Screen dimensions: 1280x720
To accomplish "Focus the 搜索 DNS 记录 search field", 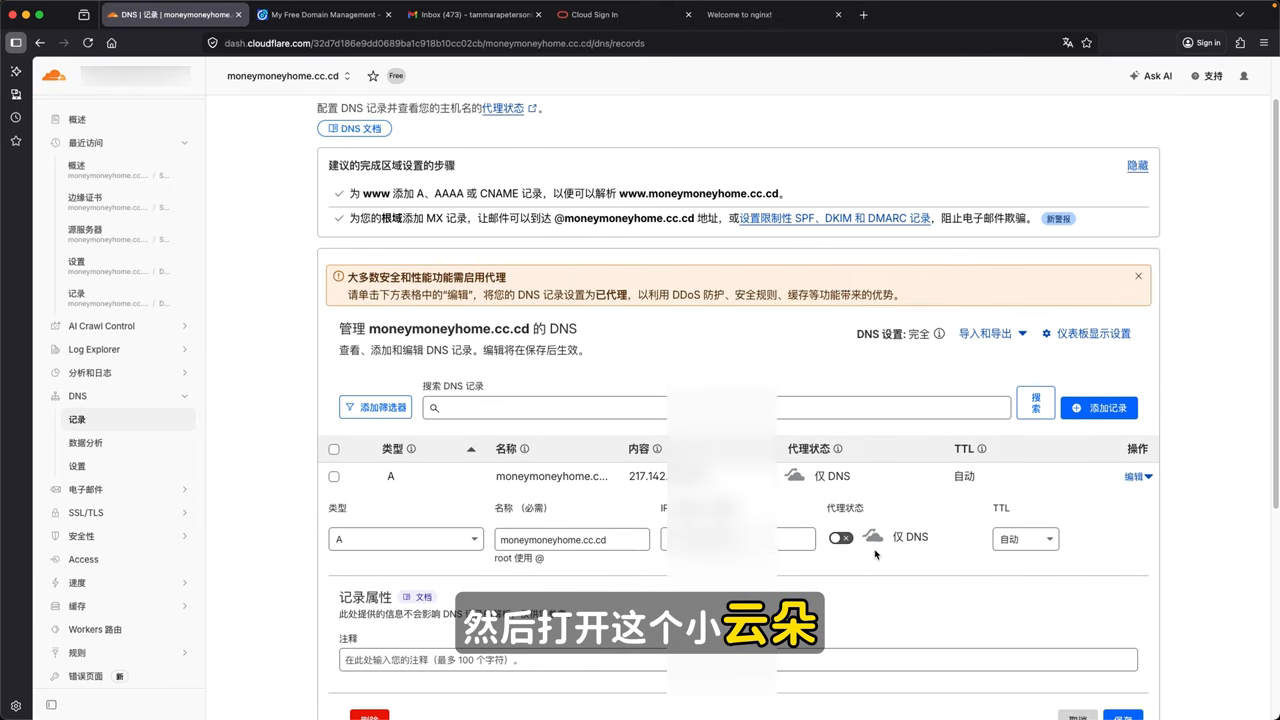I will click(716, 408).
